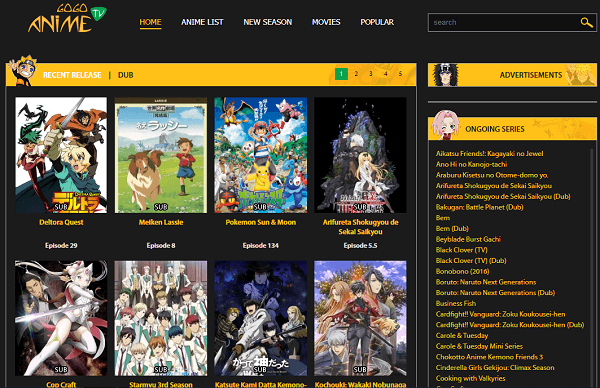The height and width of the screenshot is (388, 600).
Task: Click Episode 8 under Meiken Lassie
Action: [161, 246]
